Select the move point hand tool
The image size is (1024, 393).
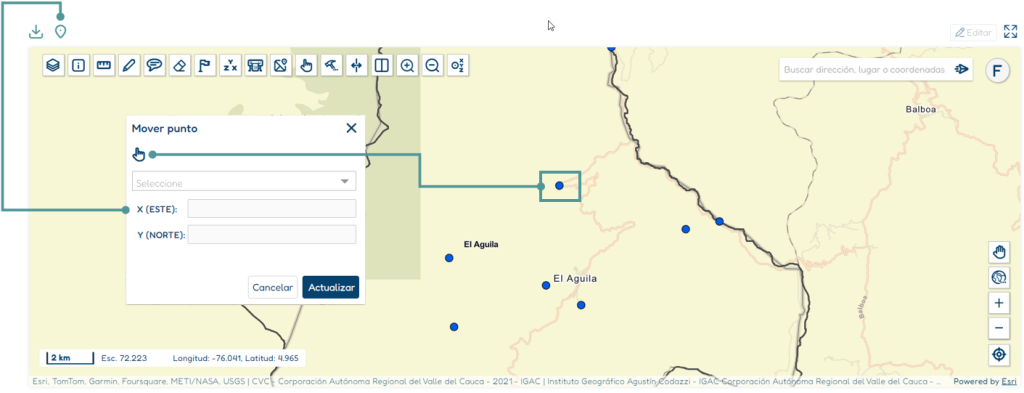pyautogui.click(x=306, y=65)
